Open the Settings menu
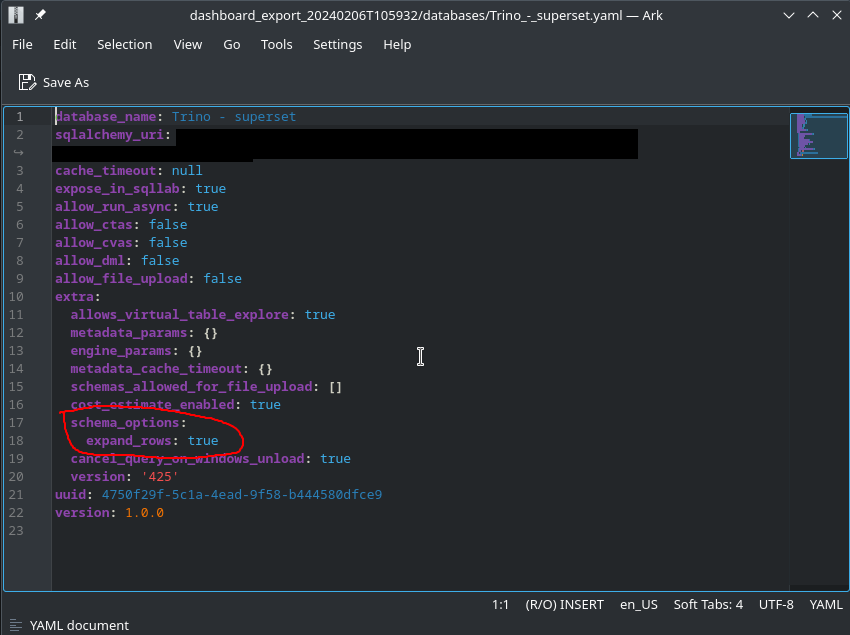This screenshot has height=635, width=850. [x=337, y=44]
